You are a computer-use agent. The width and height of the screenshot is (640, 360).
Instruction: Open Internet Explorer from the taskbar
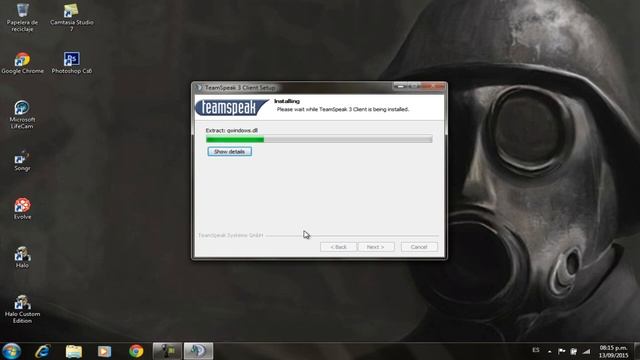[42, 351]
